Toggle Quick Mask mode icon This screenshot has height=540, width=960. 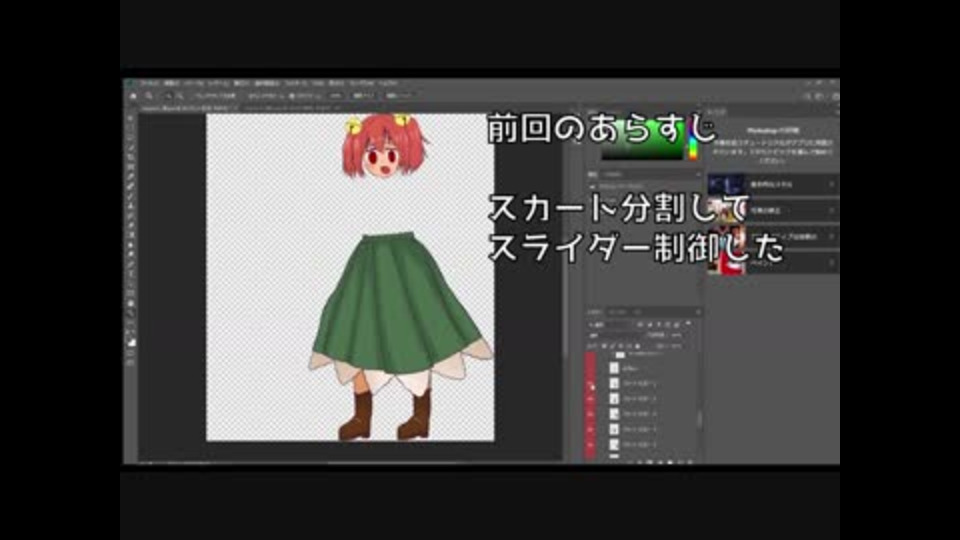[131, 354]
